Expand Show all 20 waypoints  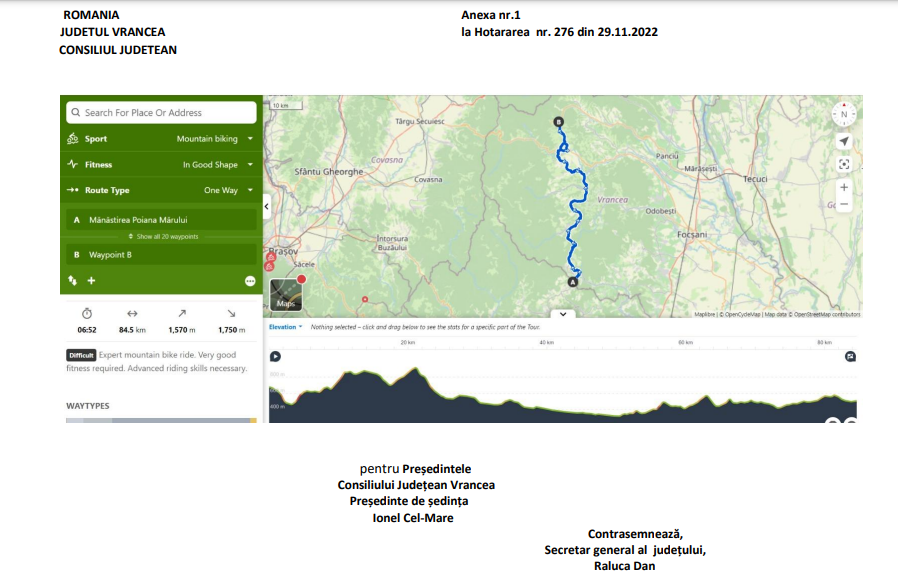click(x=162, y=237)
